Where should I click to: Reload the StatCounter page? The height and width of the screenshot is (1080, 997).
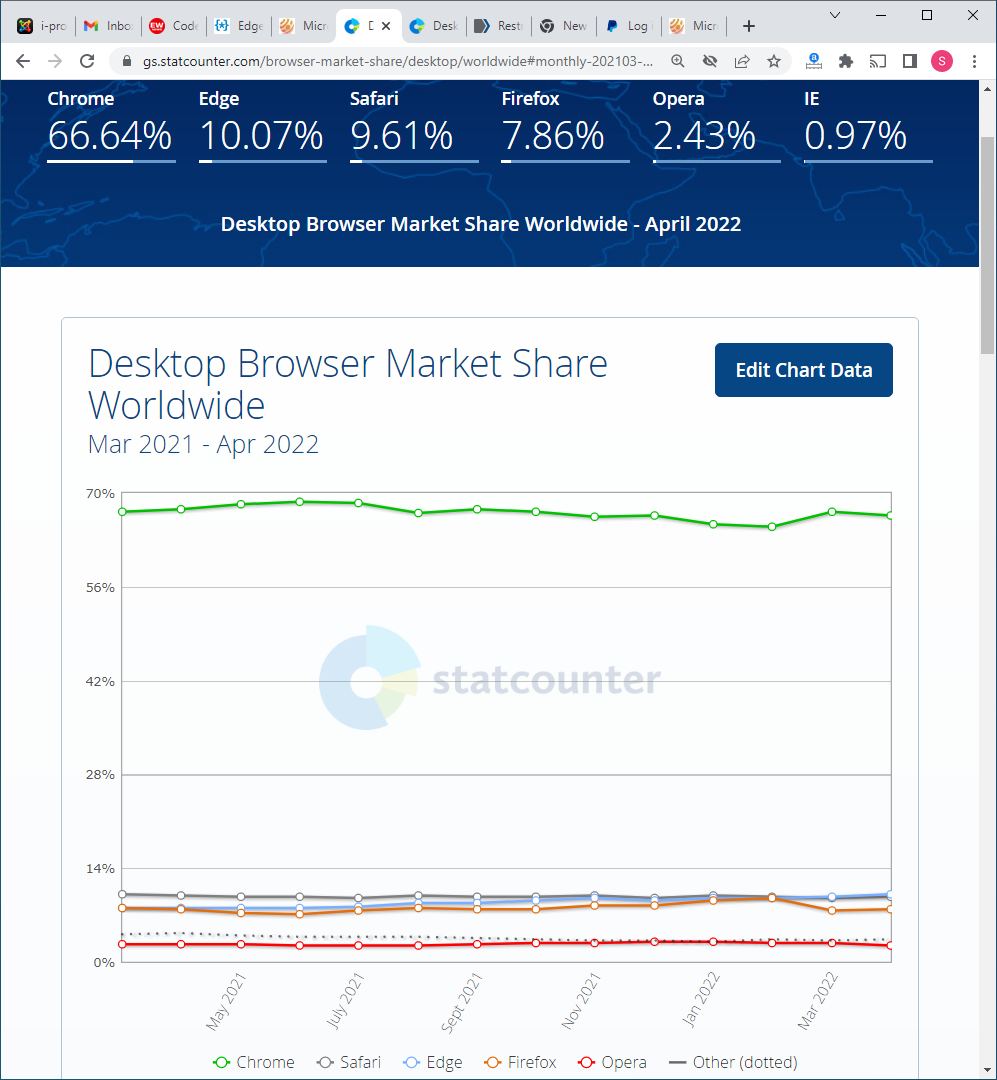coord(87,61)
